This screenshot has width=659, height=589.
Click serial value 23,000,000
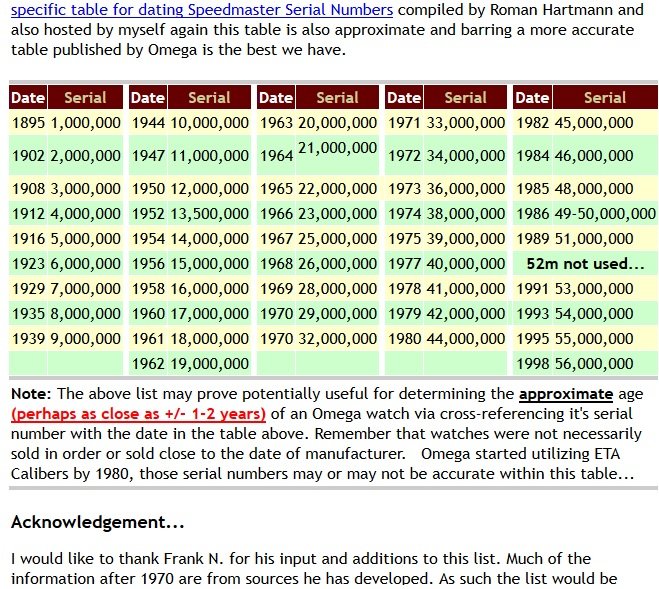pyautogui.click(x=337, y=214)
